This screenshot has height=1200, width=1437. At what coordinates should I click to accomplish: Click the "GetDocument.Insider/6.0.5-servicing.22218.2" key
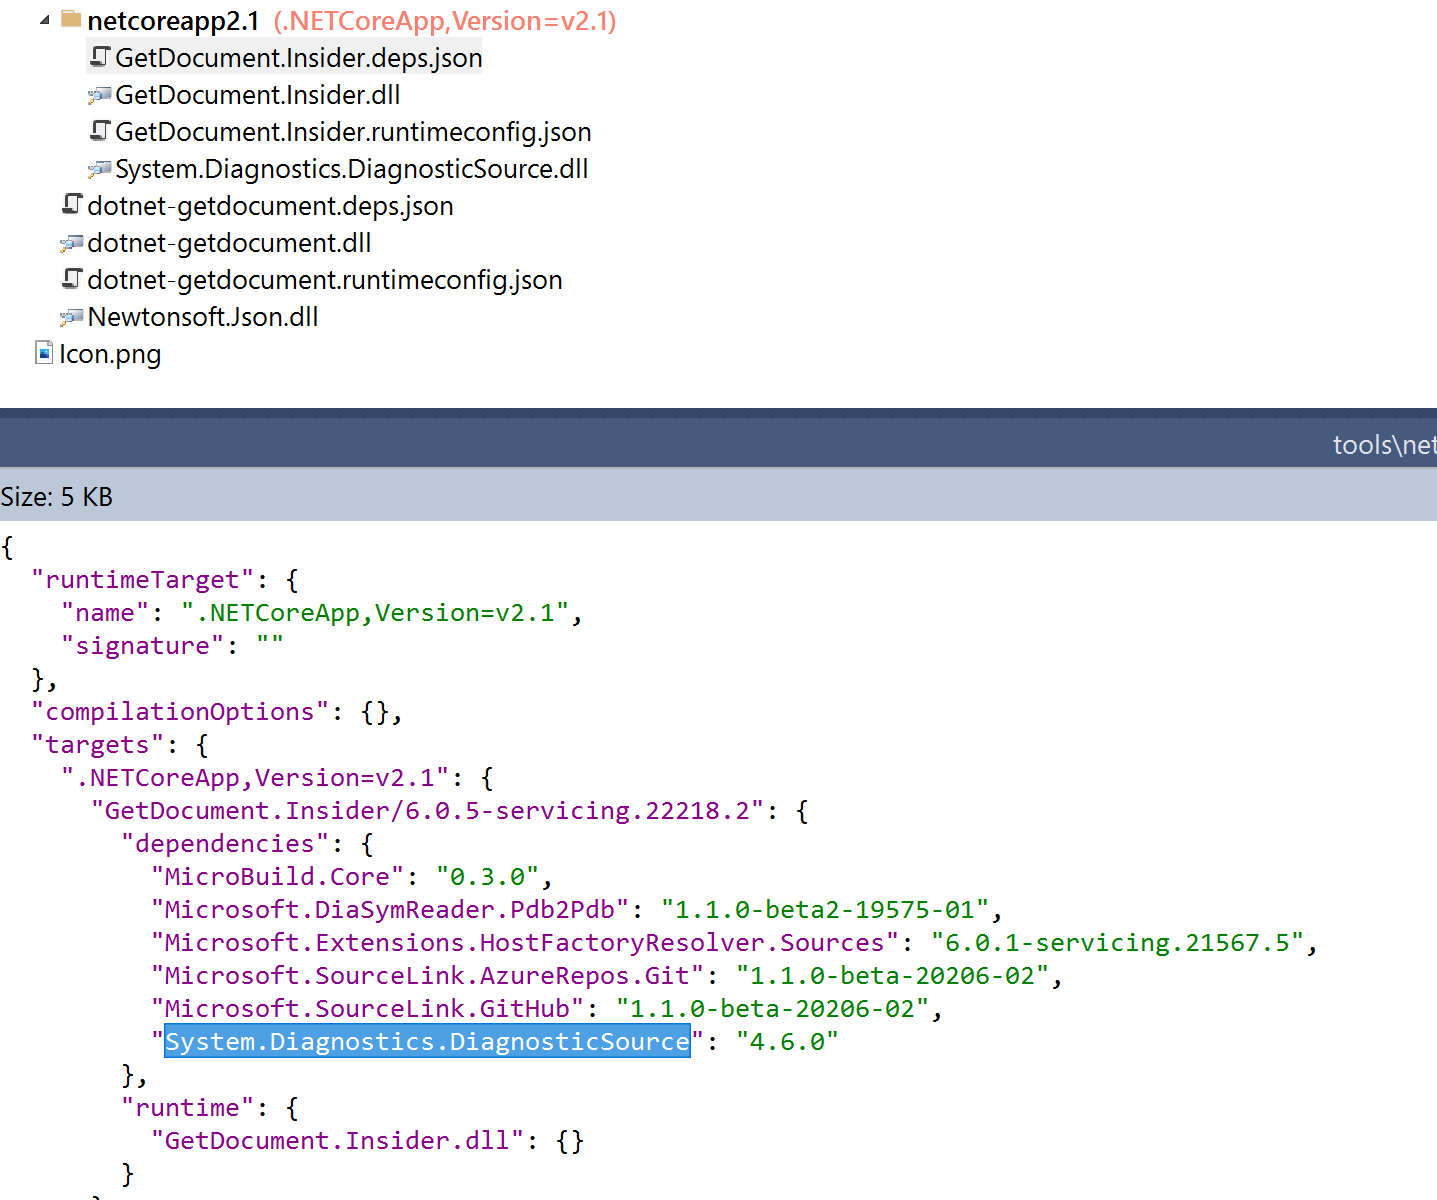428,811
